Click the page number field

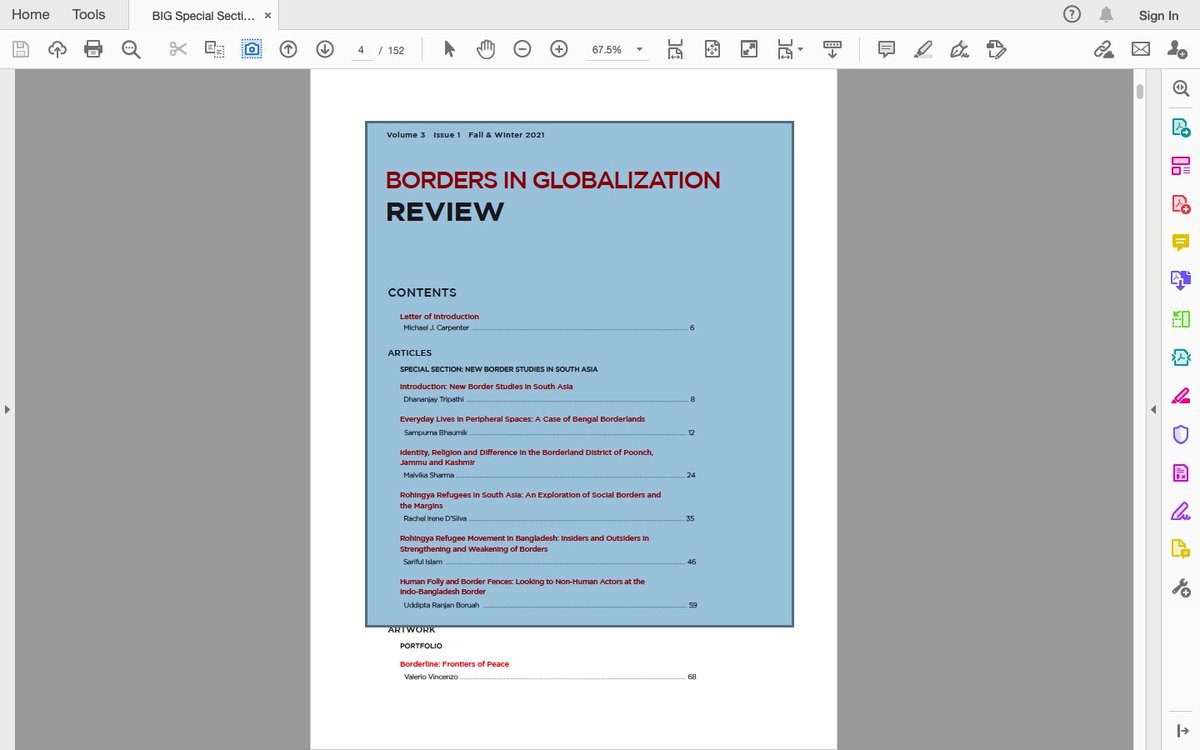pyautogui.click(x=360, y=49)
